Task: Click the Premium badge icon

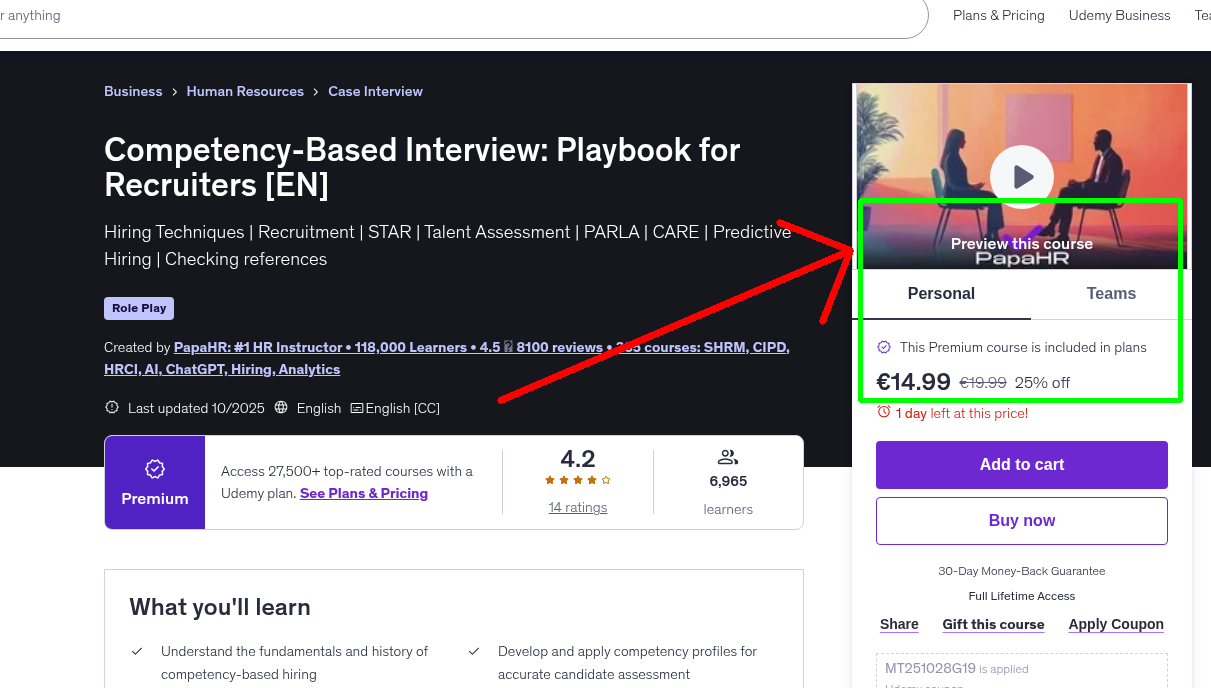Action: tap(154, 467)
